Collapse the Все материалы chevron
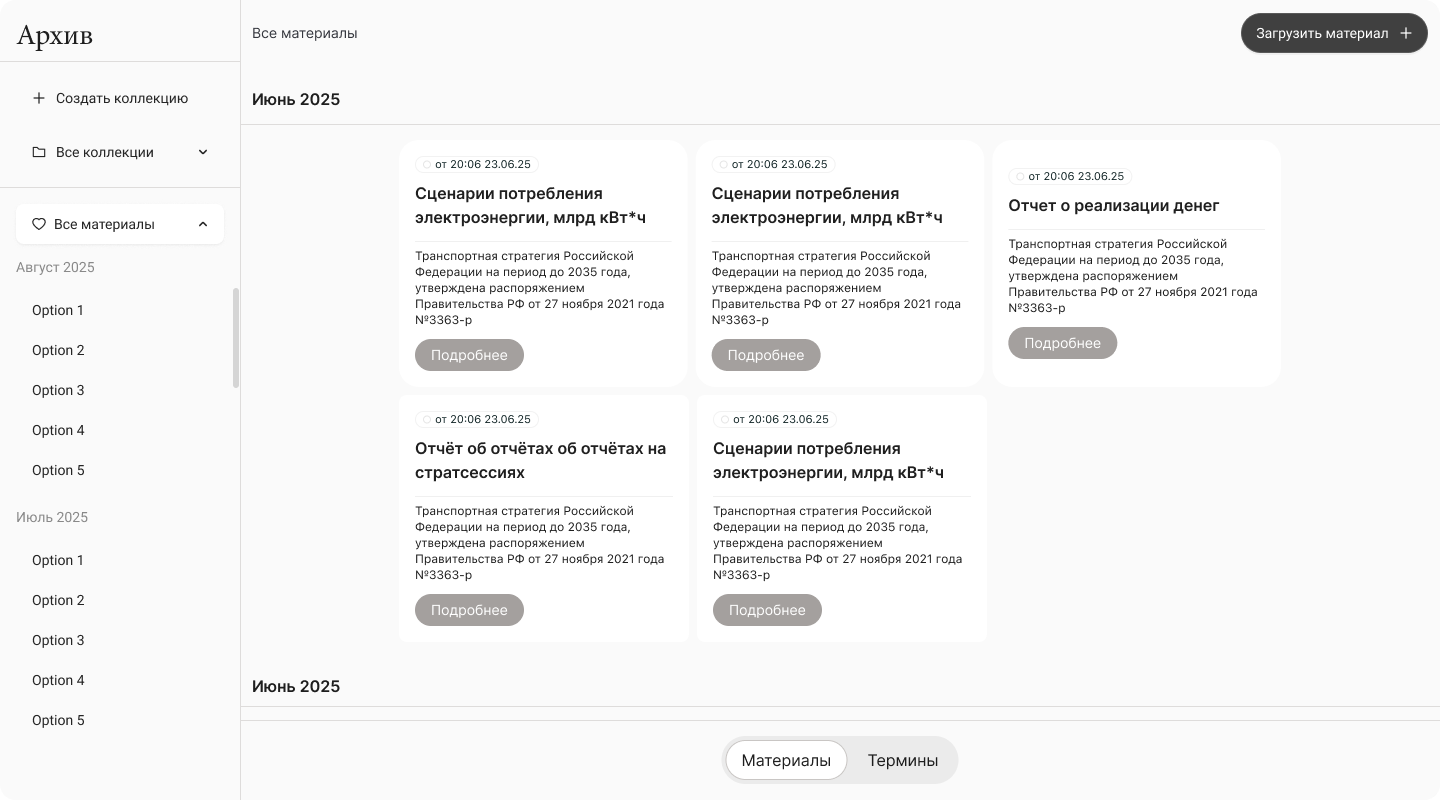1440x800 pixels. pyautogui.click(x=203, y=224)
